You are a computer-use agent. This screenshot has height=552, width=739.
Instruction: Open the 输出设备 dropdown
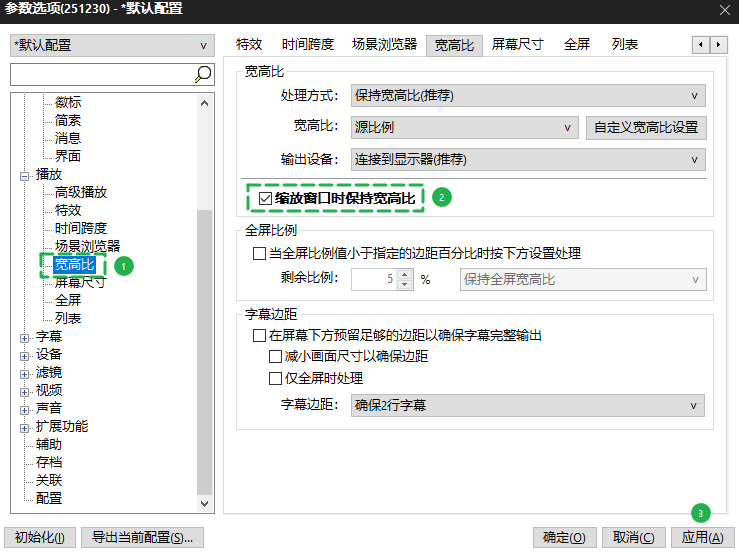pyautogui.click(x=528, y=160)
